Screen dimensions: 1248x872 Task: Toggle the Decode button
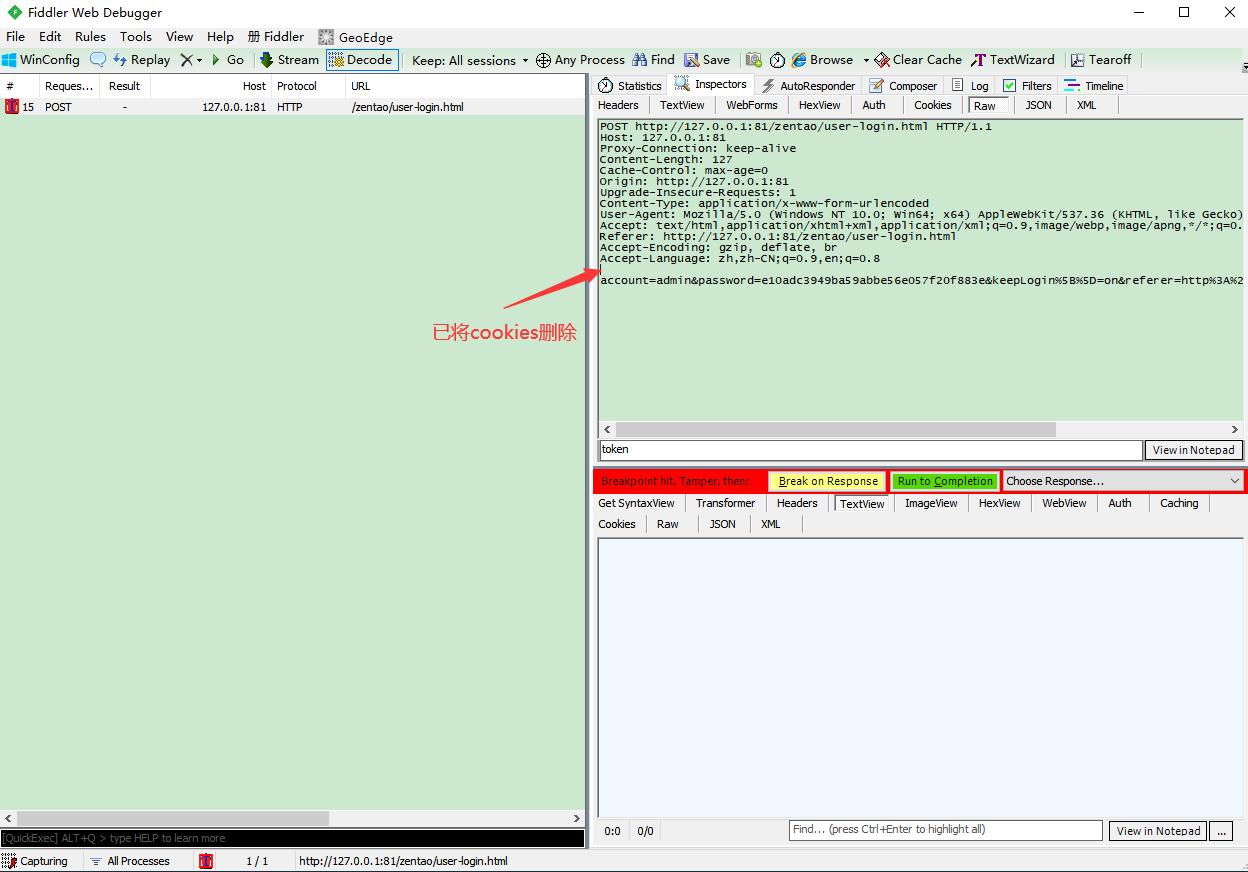(362, 60)
